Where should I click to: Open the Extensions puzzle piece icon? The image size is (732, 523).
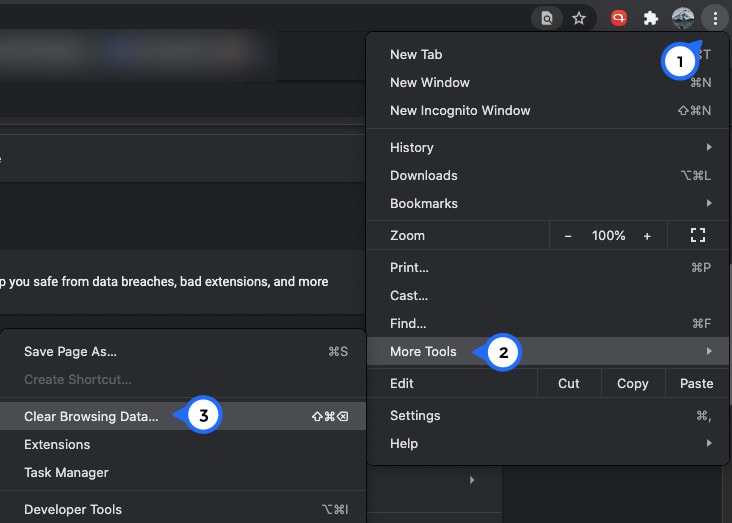[650, 18]
